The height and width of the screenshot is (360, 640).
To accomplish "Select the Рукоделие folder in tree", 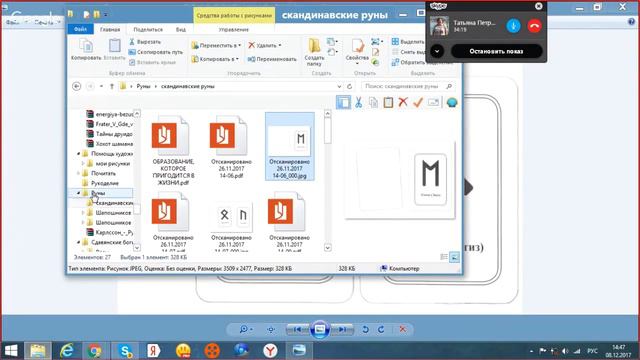I will coord(105,183).
